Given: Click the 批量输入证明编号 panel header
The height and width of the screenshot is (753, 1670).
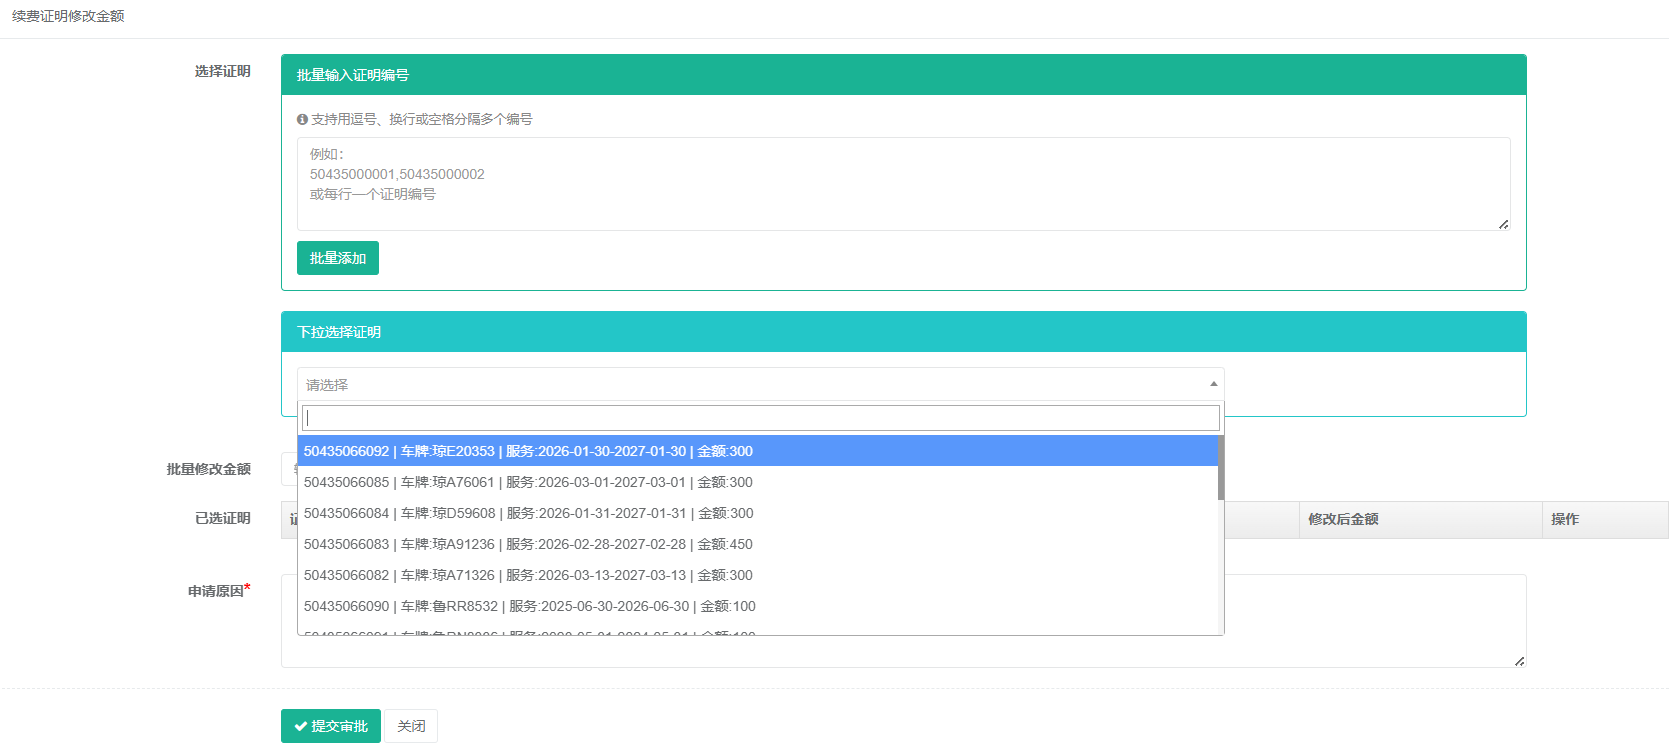Looking at the screenshot, I should (x=903, y=75).
